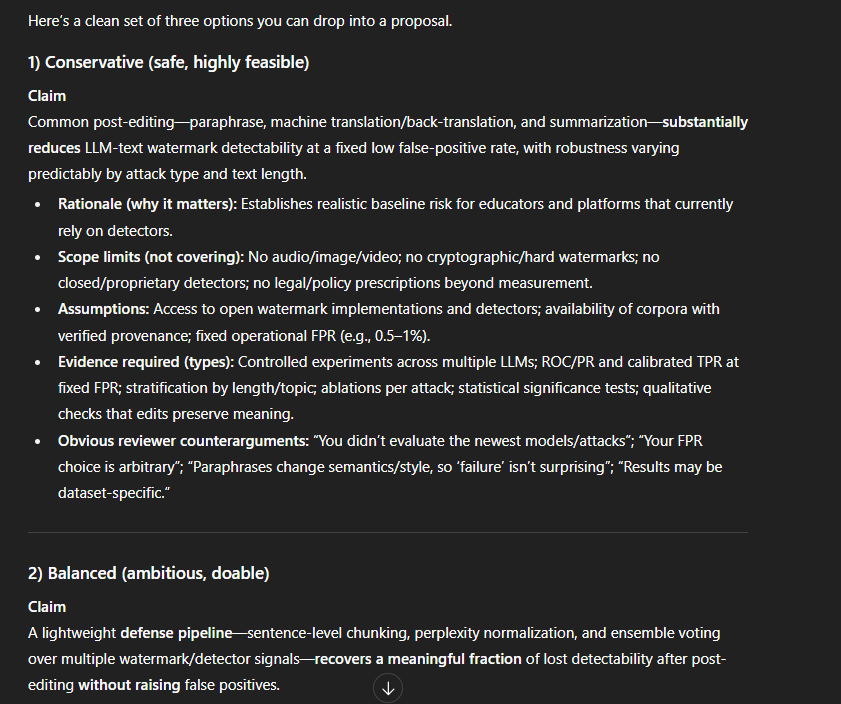Image resolution: width=841 pixels, height=704 pixels.
Task: Click the first "Claim" label under Conservative
Action: (x=47, y=97)
